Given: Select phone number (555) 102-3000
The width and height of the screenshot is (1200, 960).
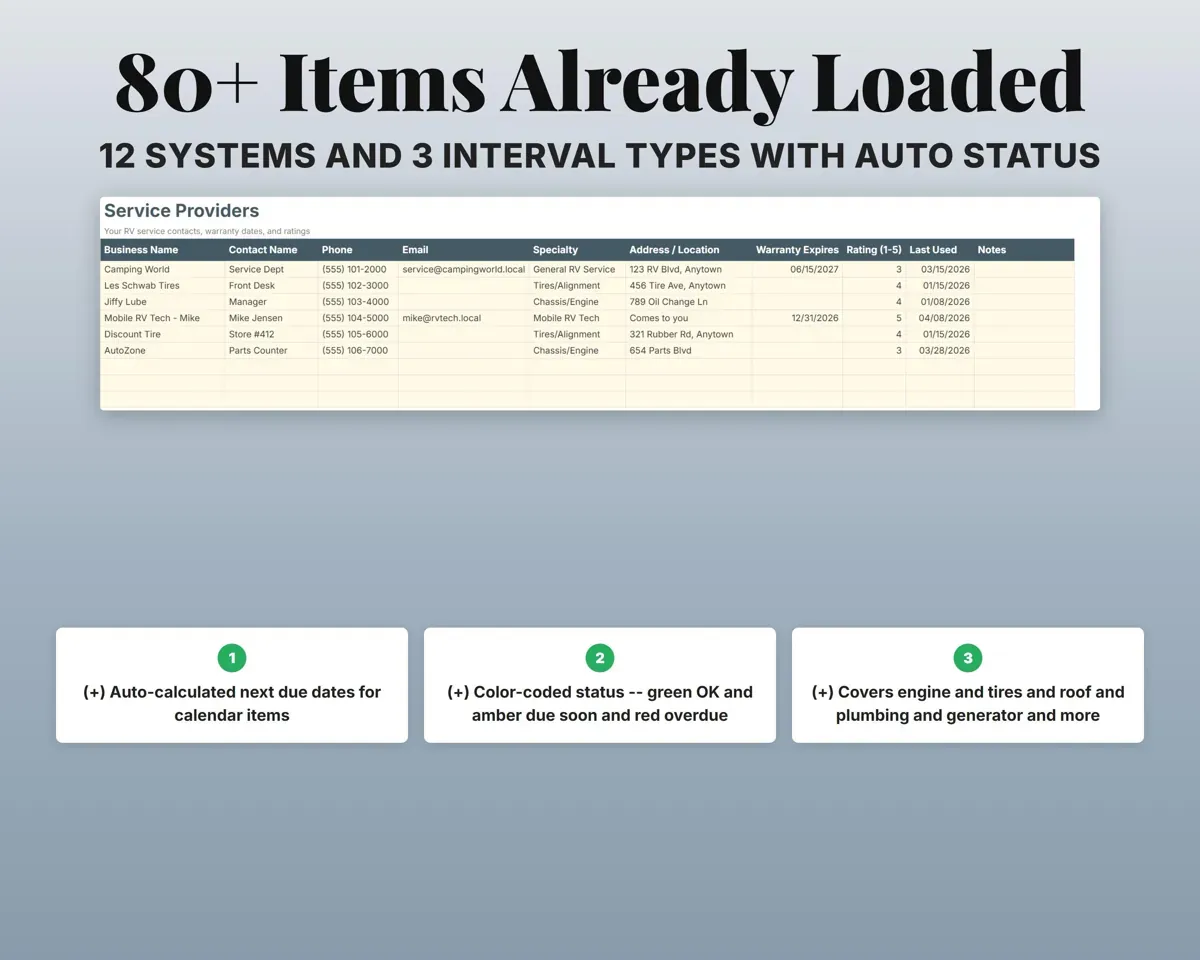Looking at the screenshot, I should coord(358,285).
